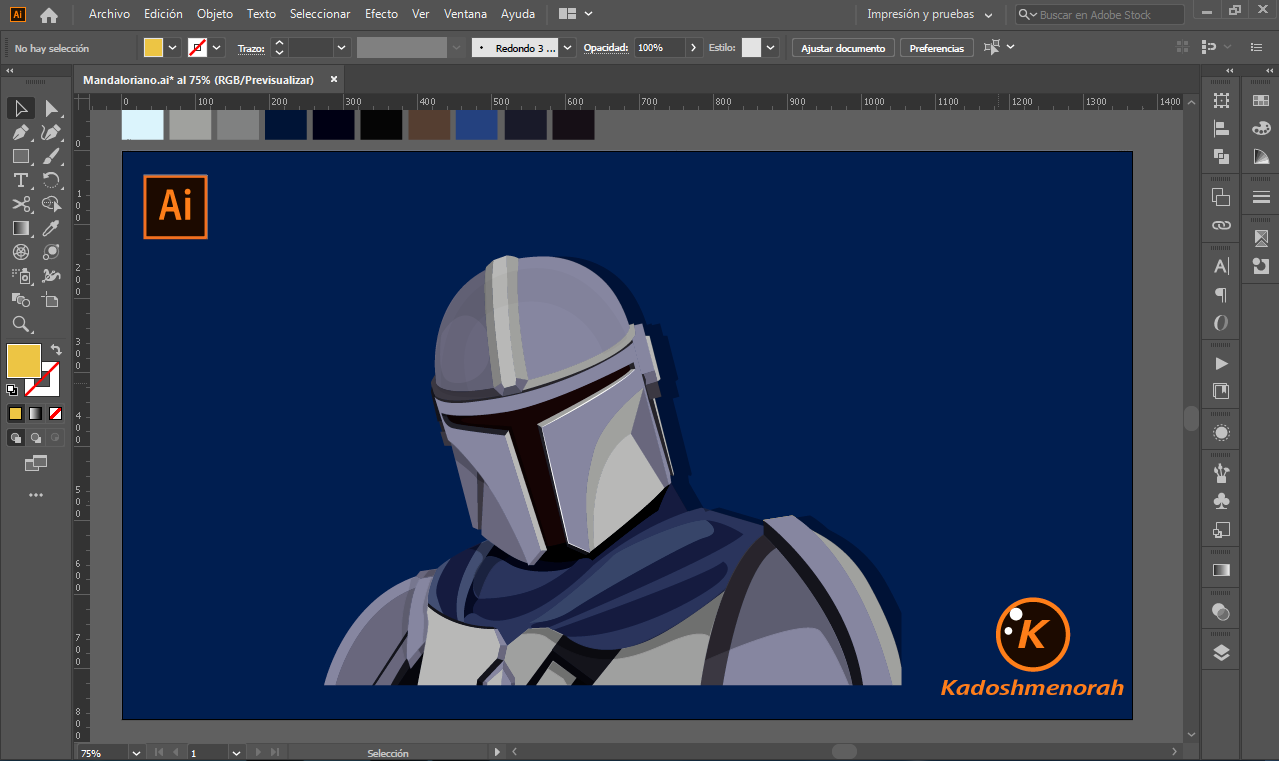Screen dimensions: 1279x761
Task: Select the Direct Selection tool
Action: 51,108
